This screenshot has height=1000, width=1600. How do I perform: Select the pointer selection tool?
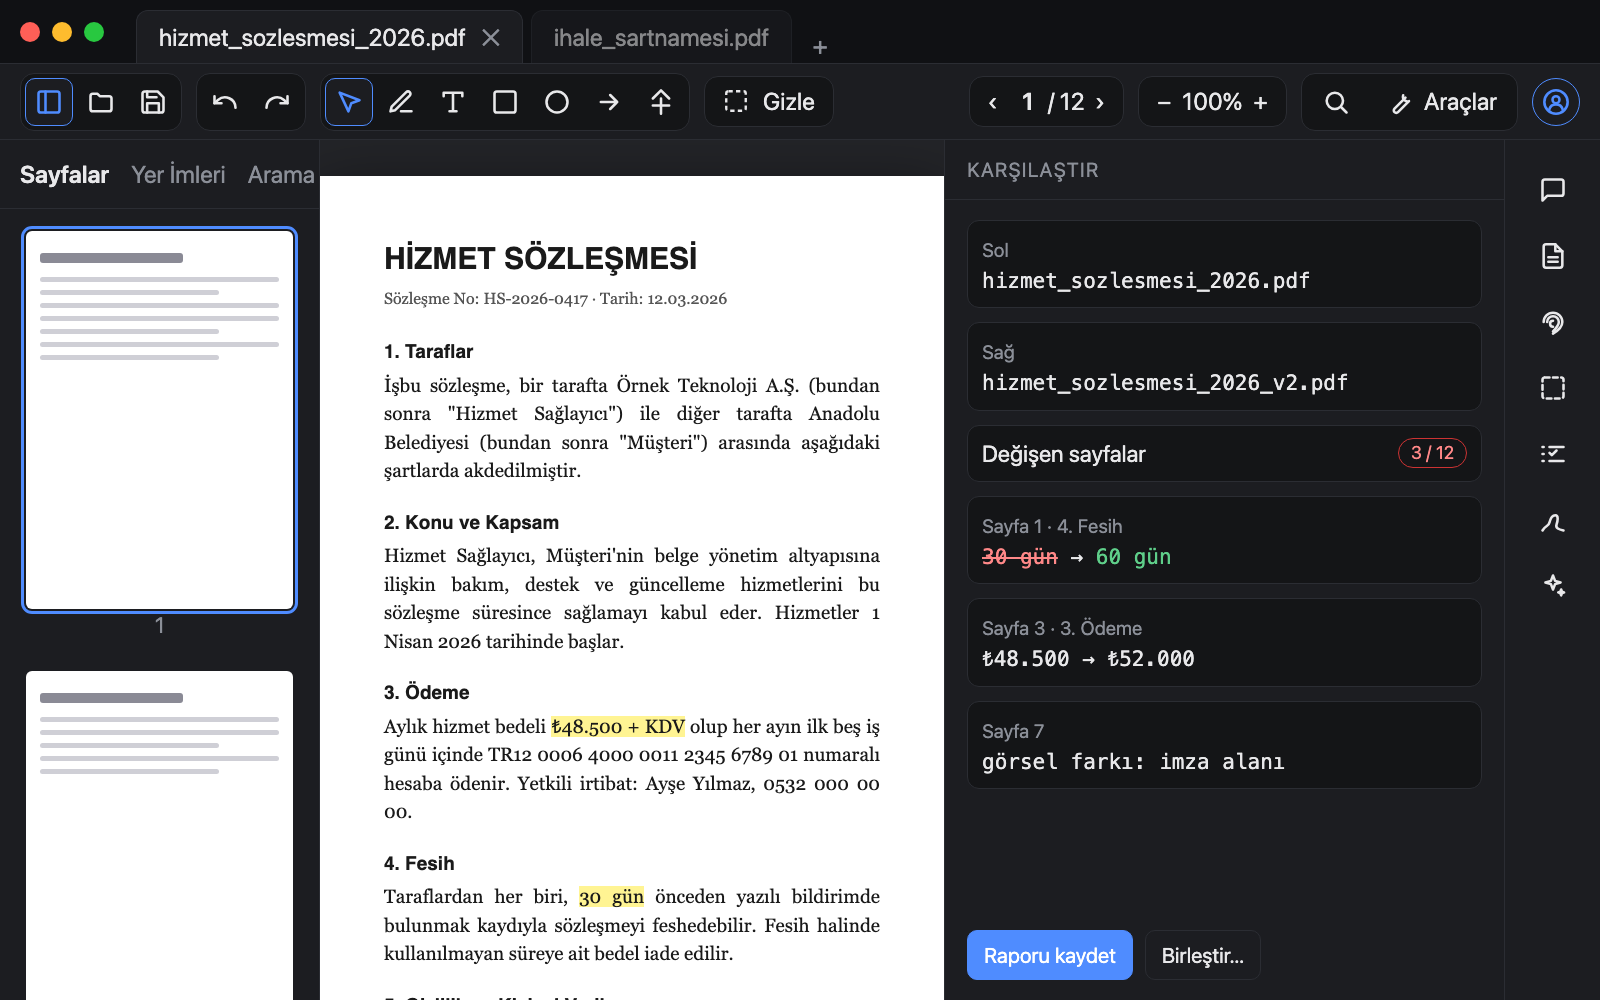coord(349,102)
